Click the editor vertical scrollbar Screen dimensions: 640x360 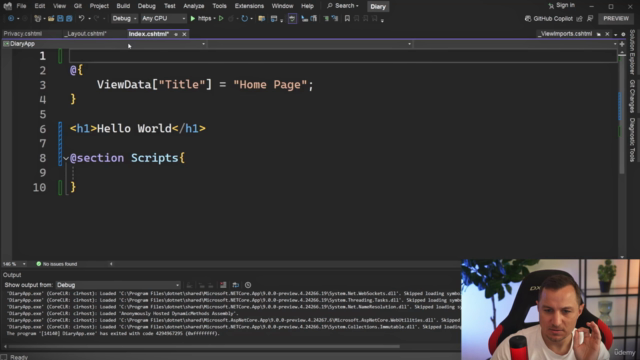pos(622,114)
